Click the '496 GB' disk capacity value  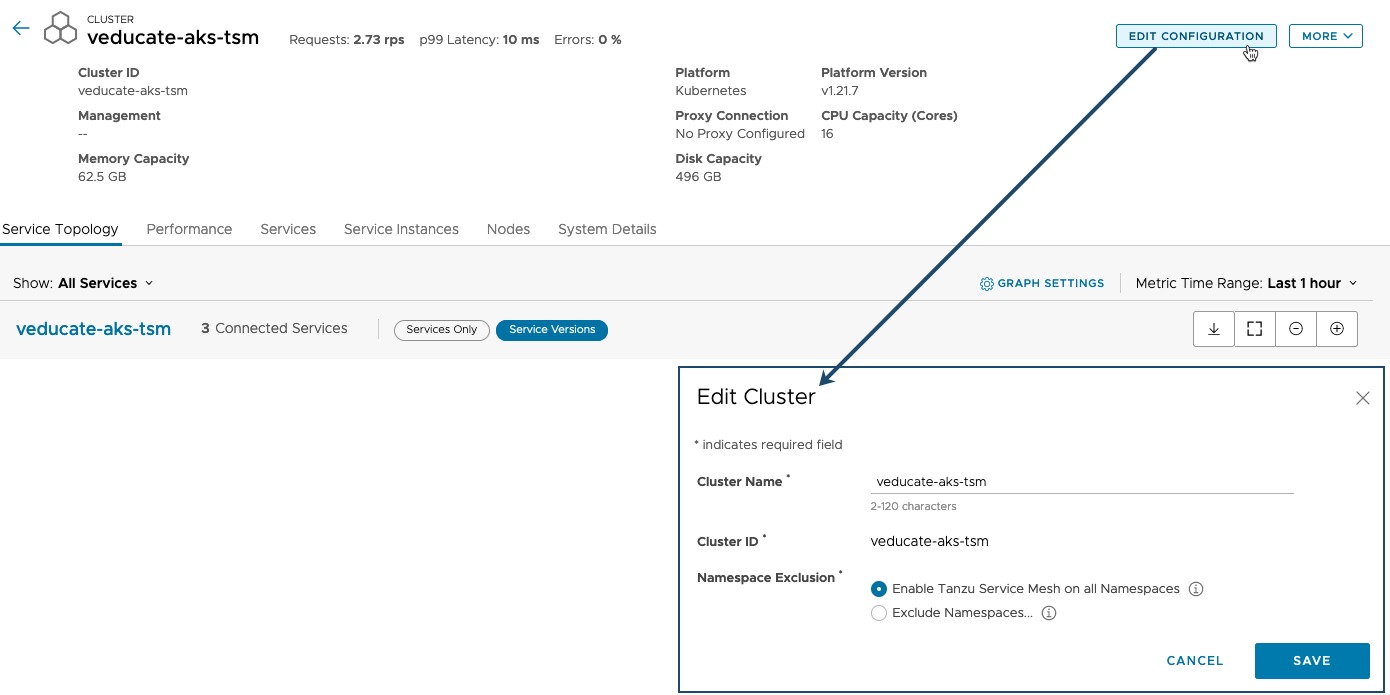pos(698,177)
